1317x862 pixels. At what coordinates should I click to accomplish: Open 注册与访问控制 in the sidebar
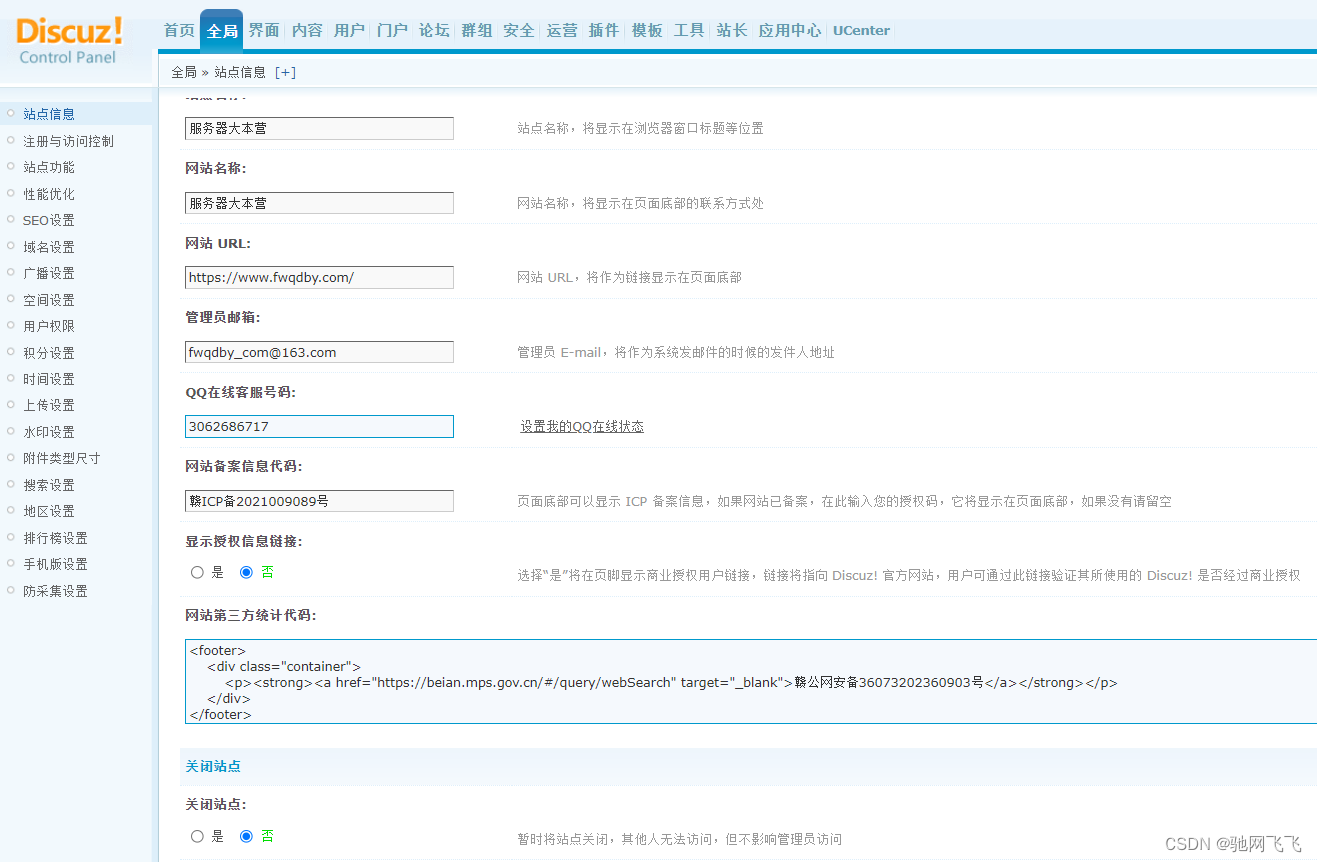pyautogui.click(x=68, y=141)
